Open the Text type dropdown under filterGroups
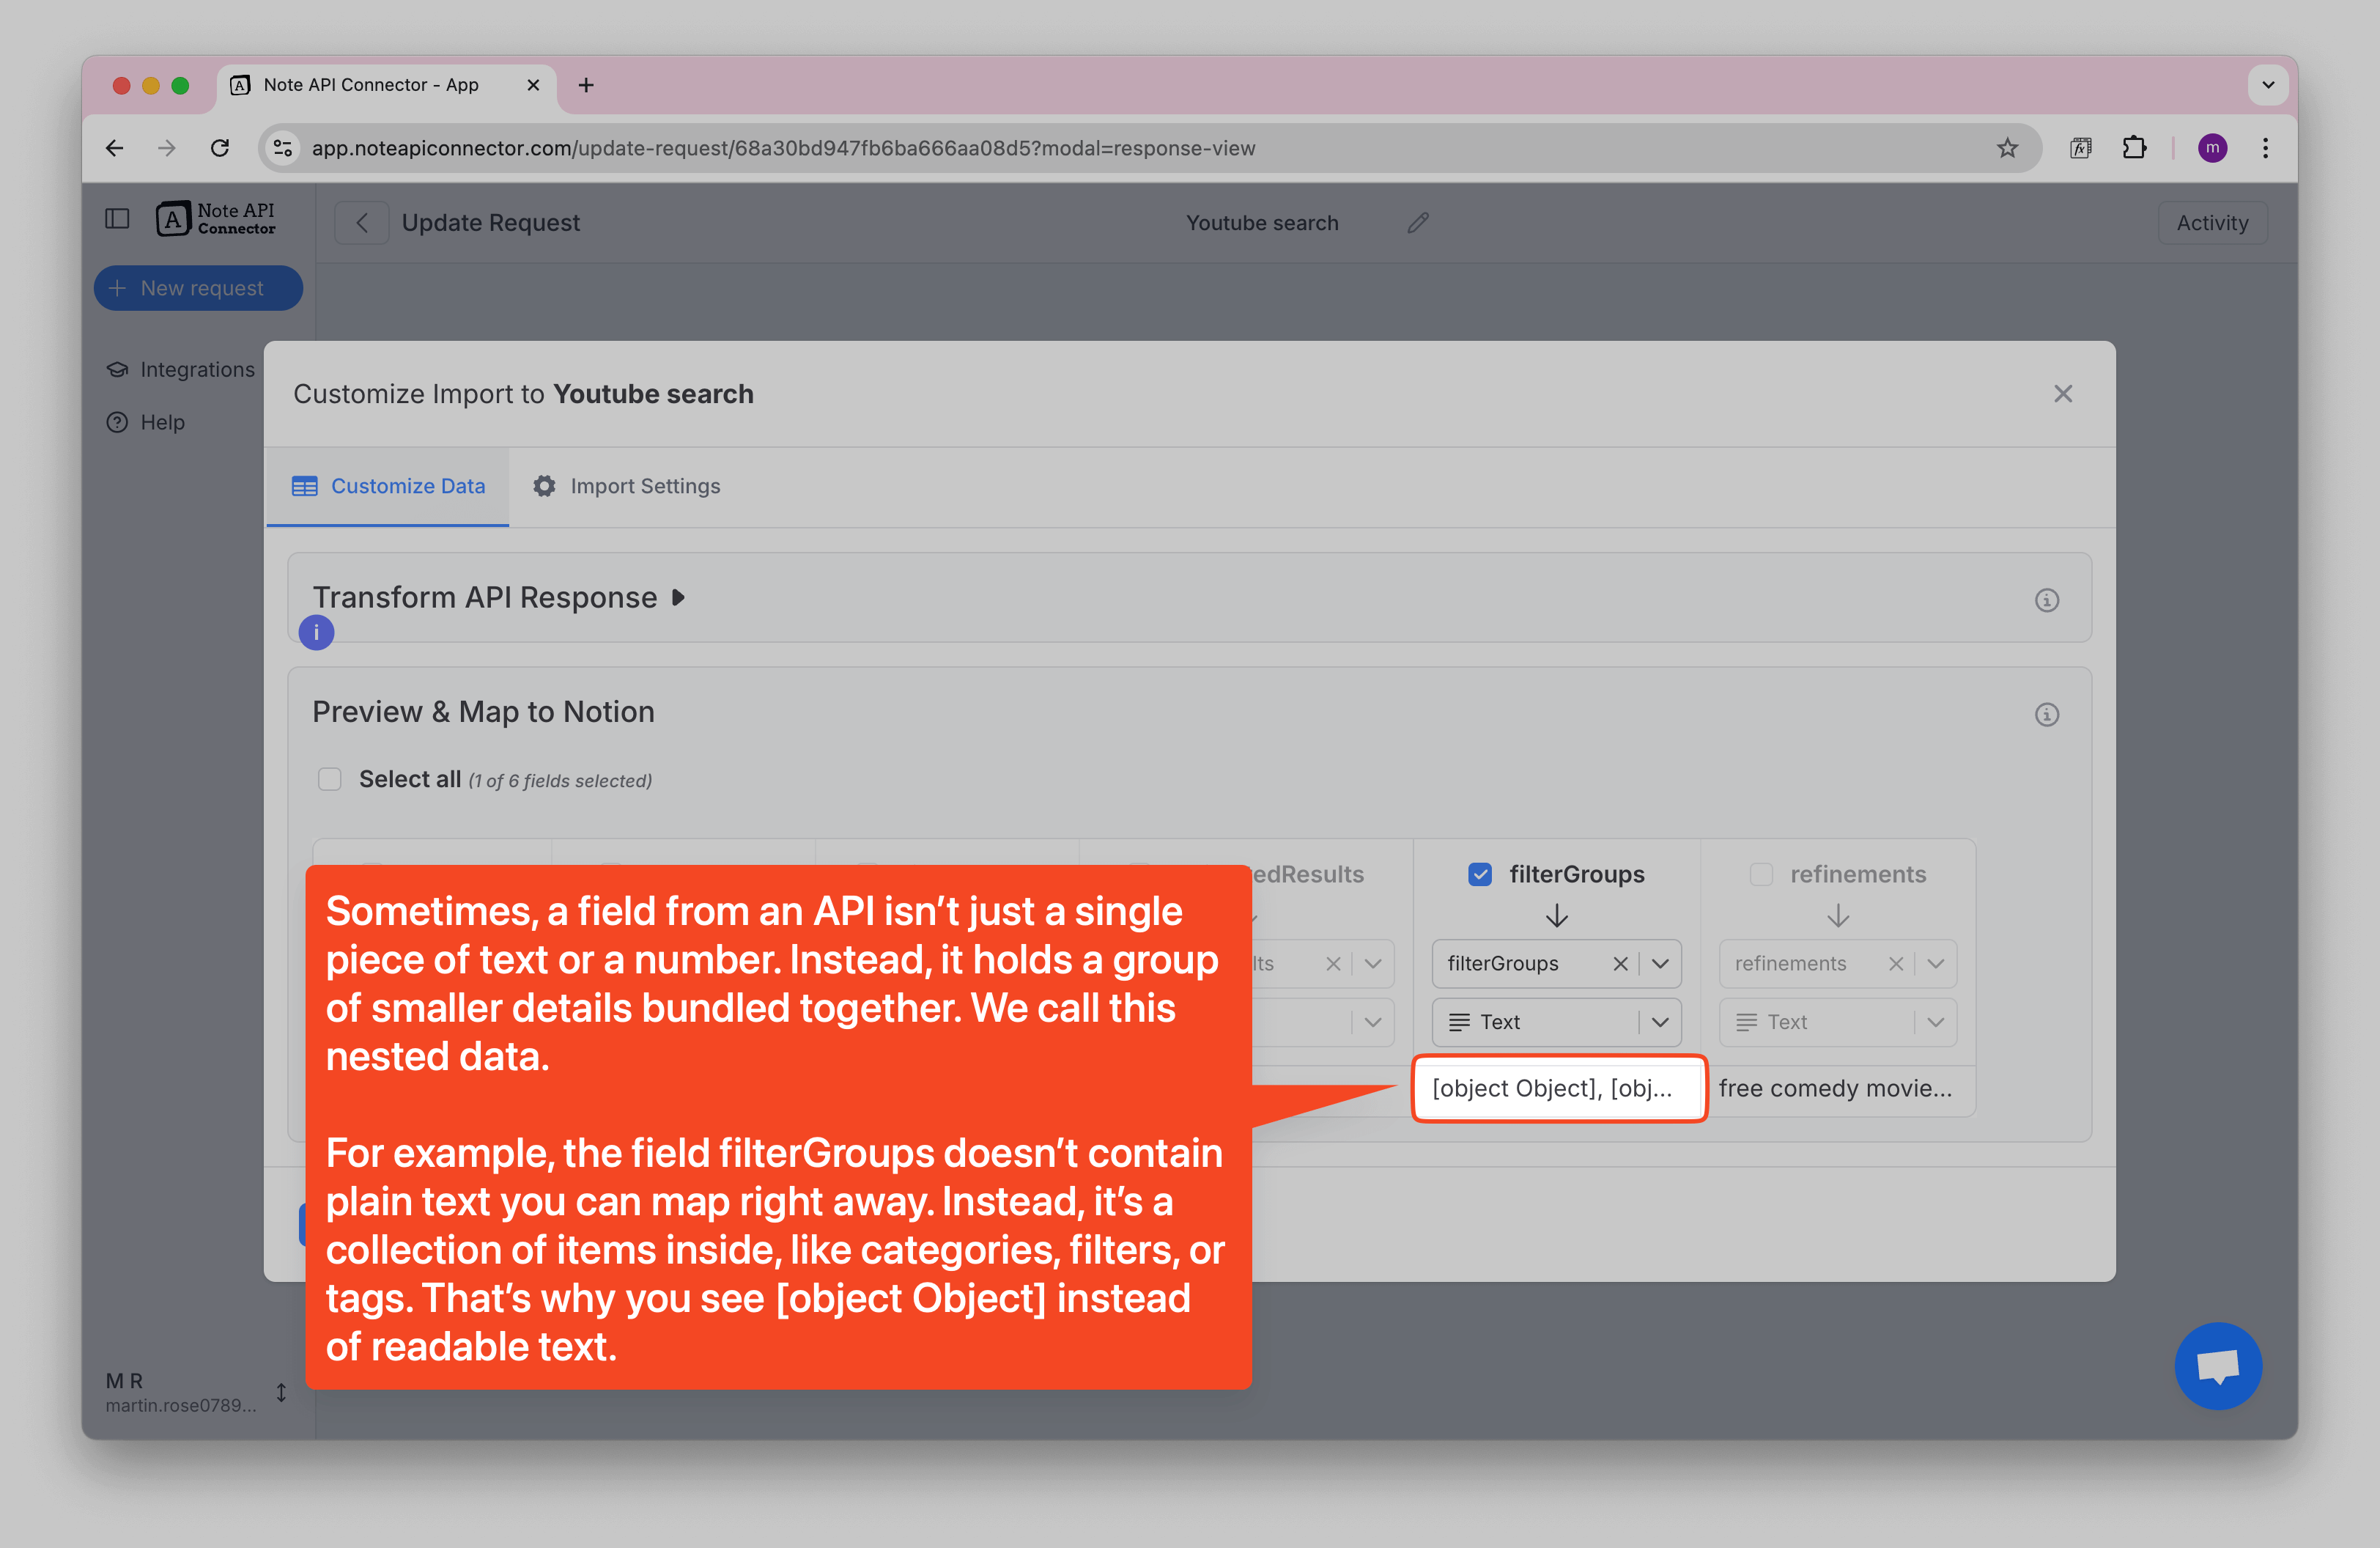This screenshot has width=2380, height=1548. click(x=1660, y=1022)
